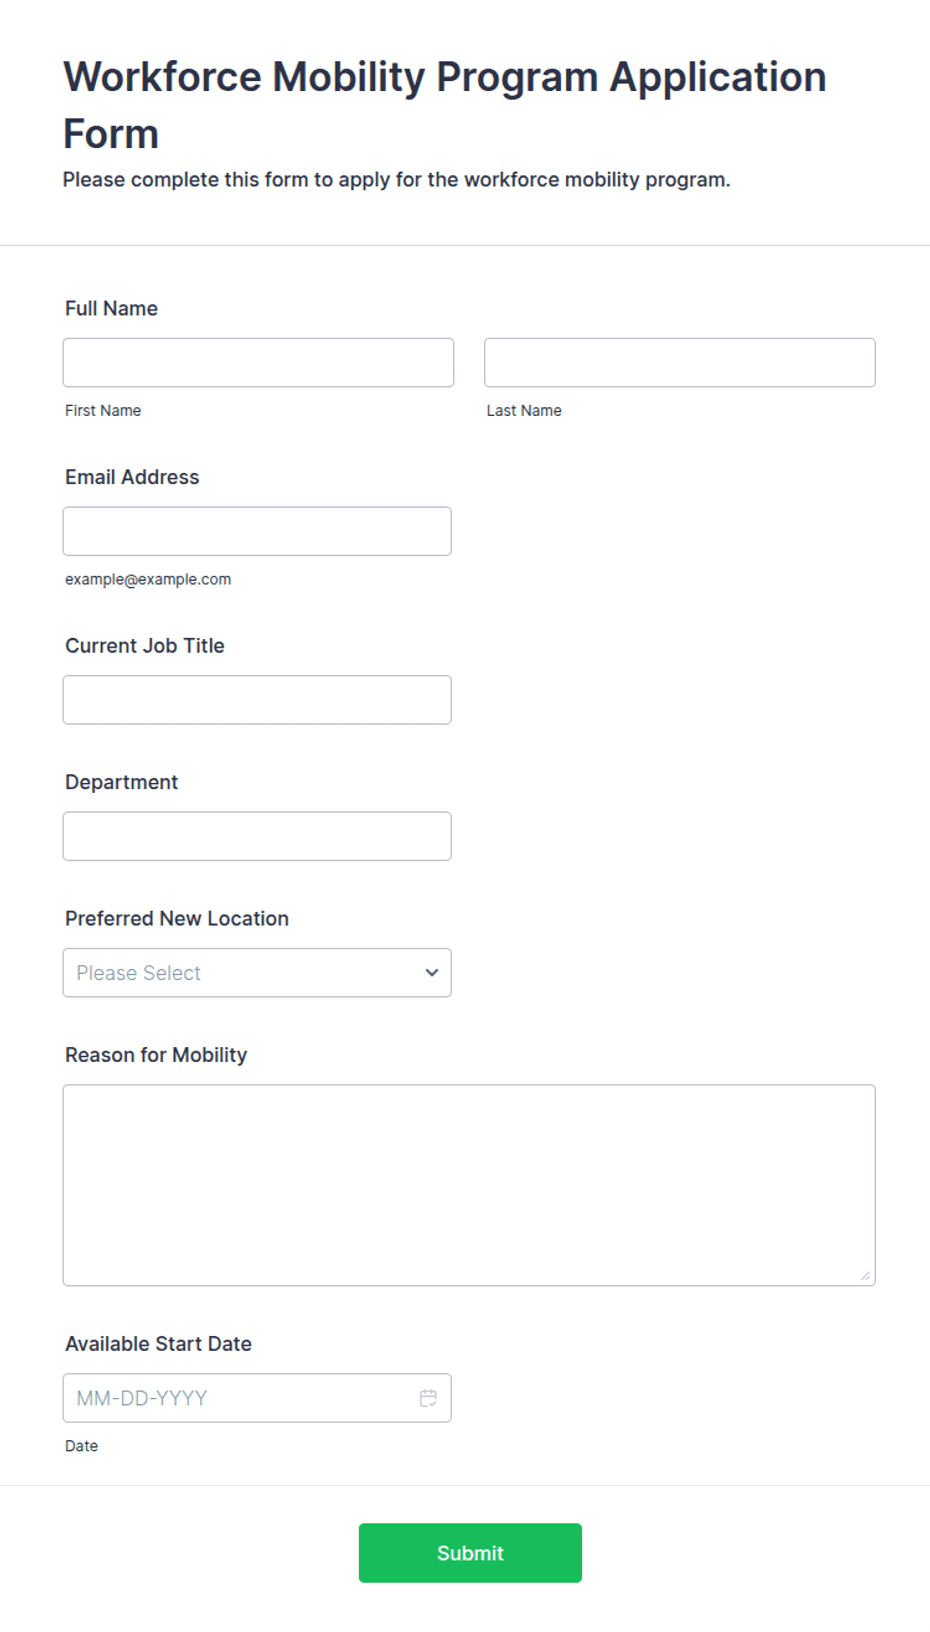Viewport: 930px width, 1632px height.
Task: Click the Current Job Title label
Action: (x=145, y=646)
